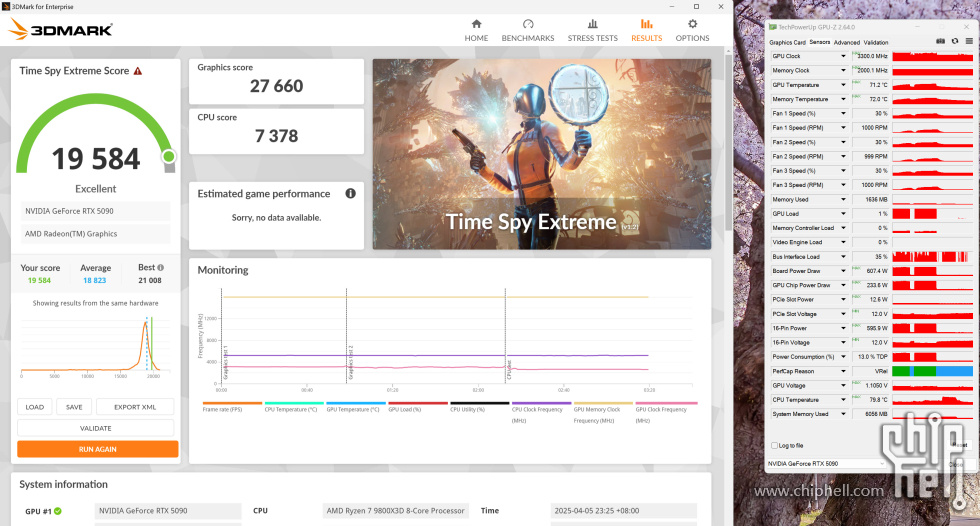Open the Validation tab in GPU-Z
Viewport: 980px width, 526px height.
[x=876, y=42]
